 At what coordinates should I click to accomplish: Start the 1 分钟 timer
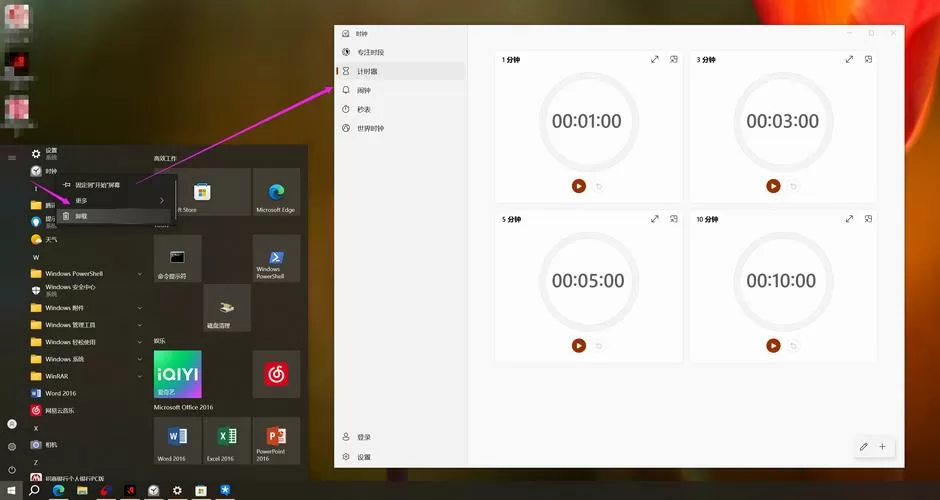579,186
